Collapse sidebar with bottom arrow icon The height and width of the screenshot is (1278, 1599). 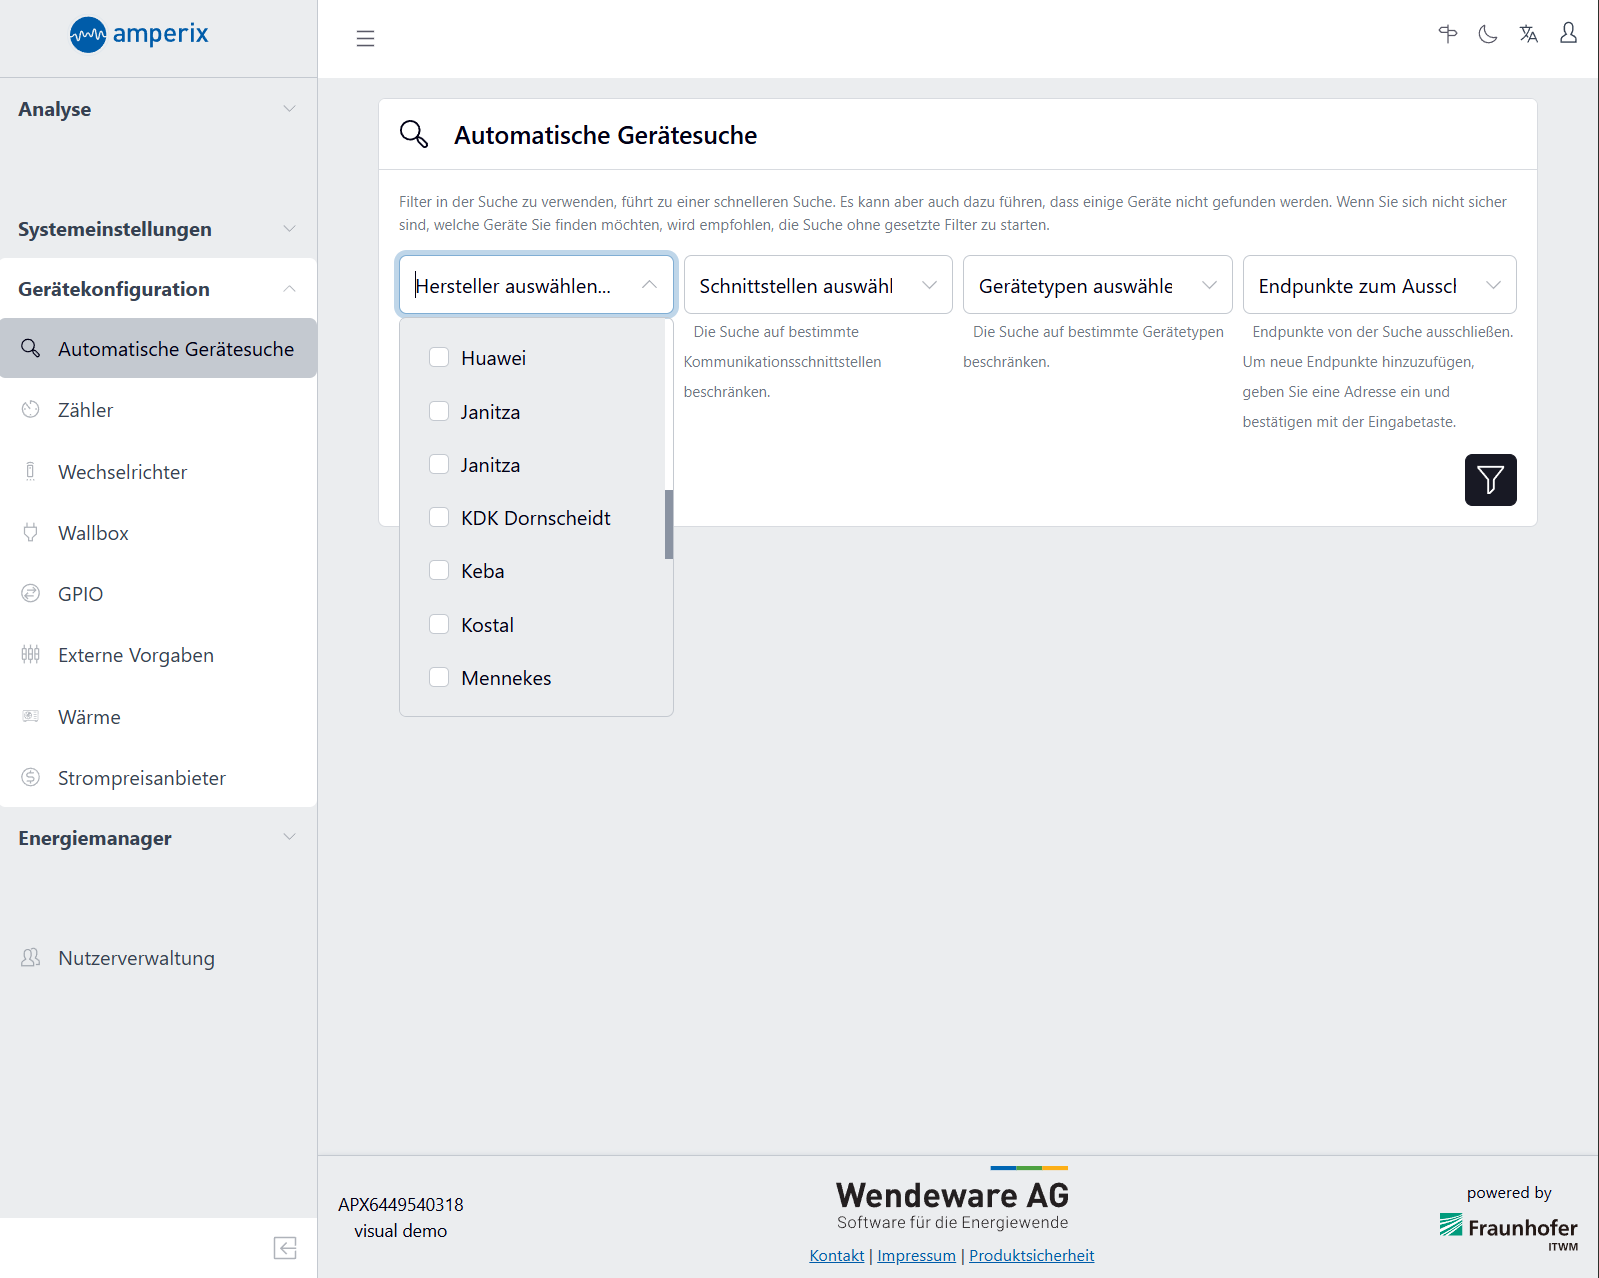285,1248
